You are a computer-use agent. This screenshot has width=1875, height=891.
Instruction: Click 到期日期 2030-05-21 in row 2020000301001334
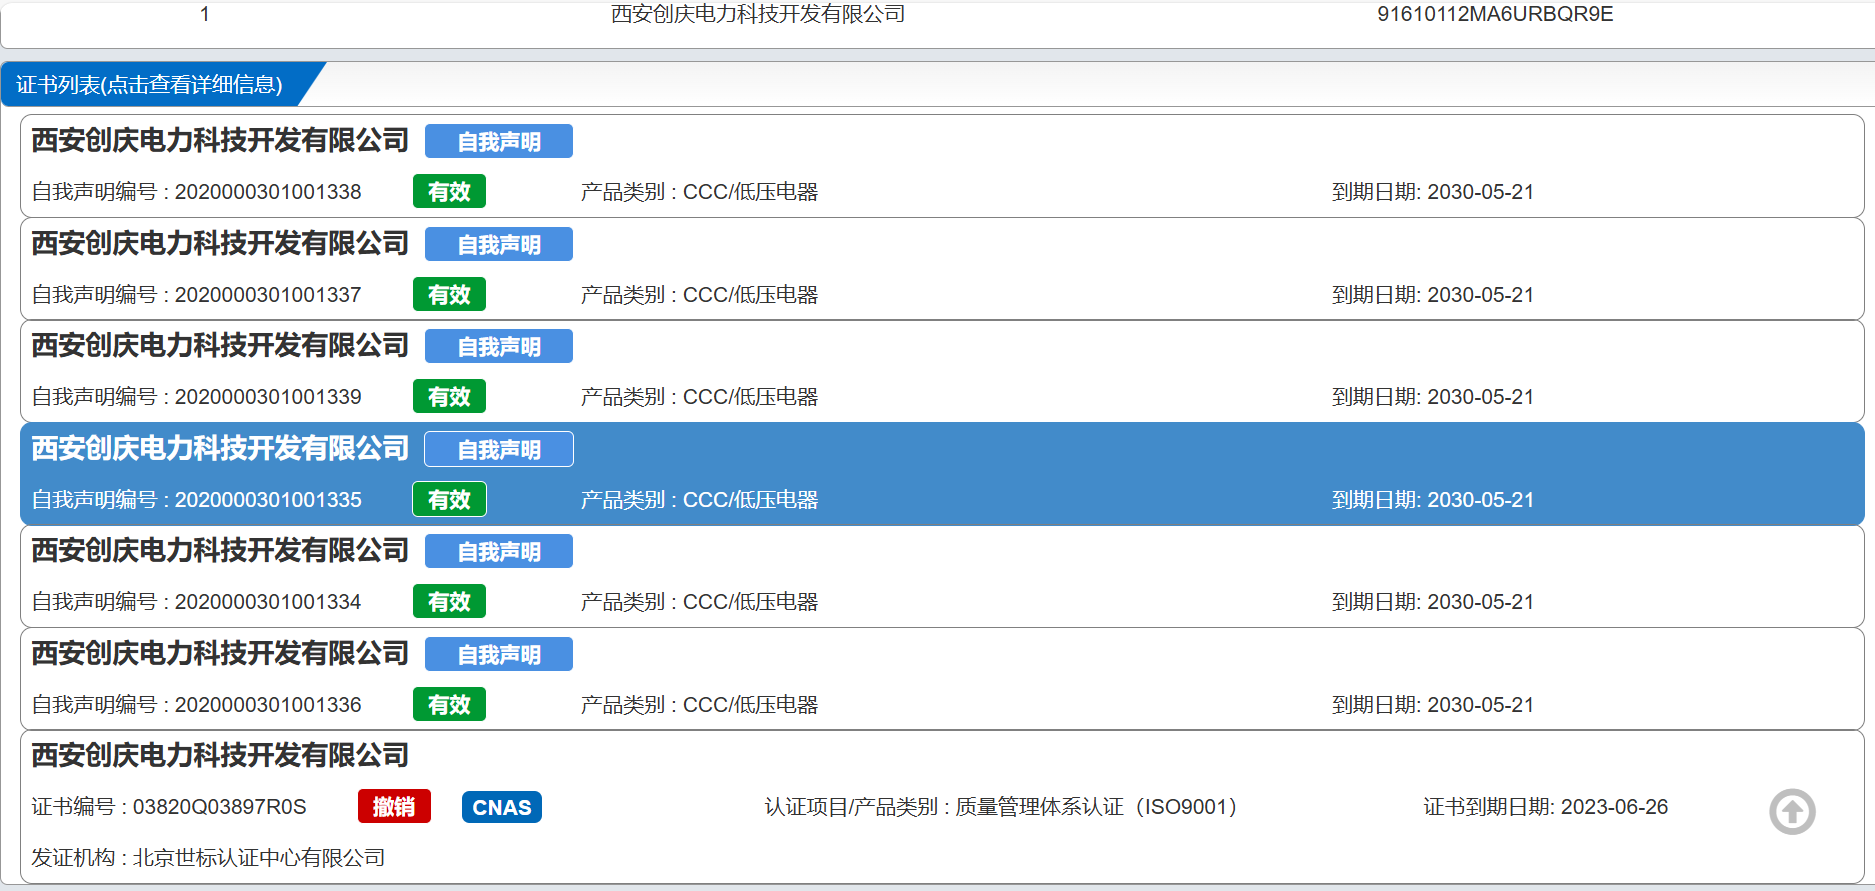pyautogui.click(x=1433, y=602)
